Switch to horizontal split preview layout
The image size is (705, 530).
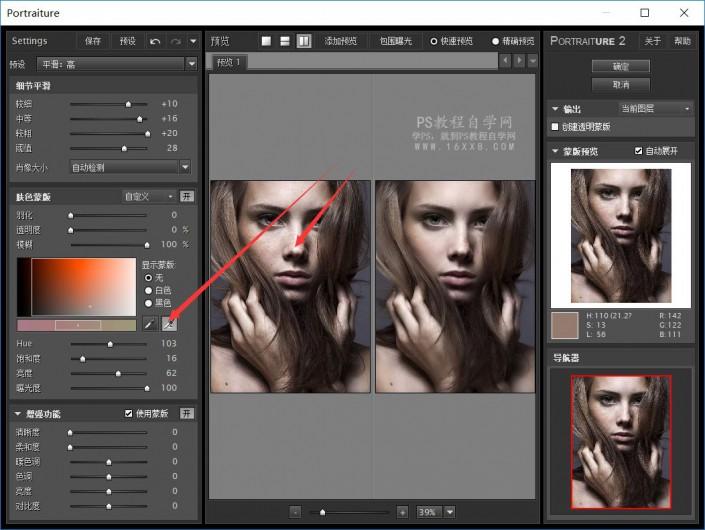coord(285,41)
